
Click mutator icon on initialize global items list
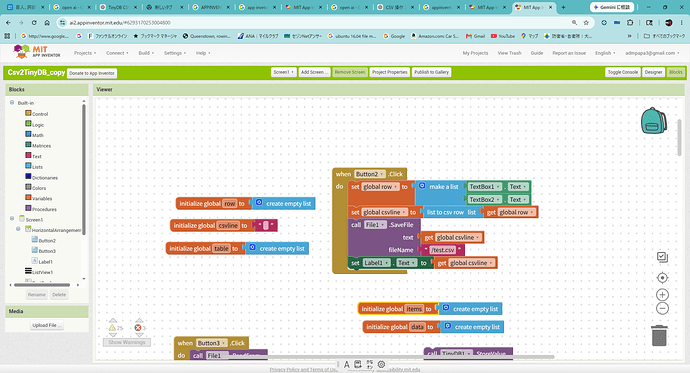[x=446, y=308]
